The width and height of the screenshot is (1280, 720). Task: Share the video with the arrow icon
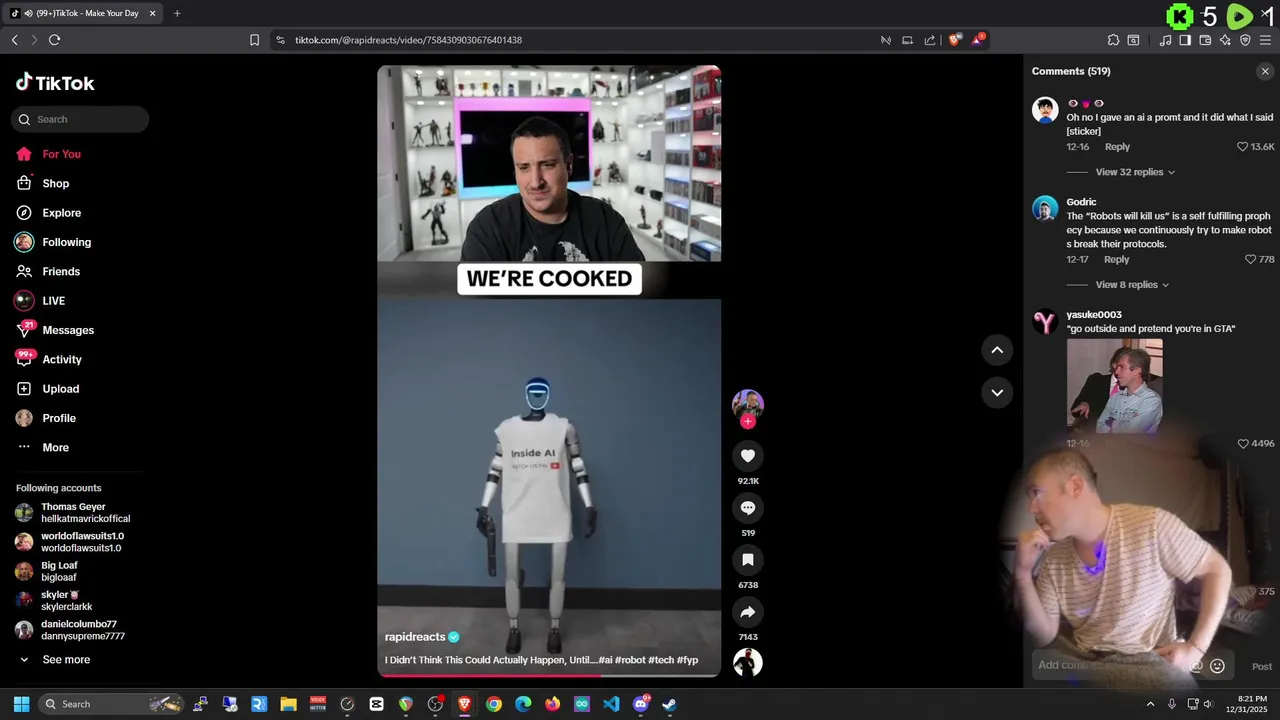[x=747, y=612]
